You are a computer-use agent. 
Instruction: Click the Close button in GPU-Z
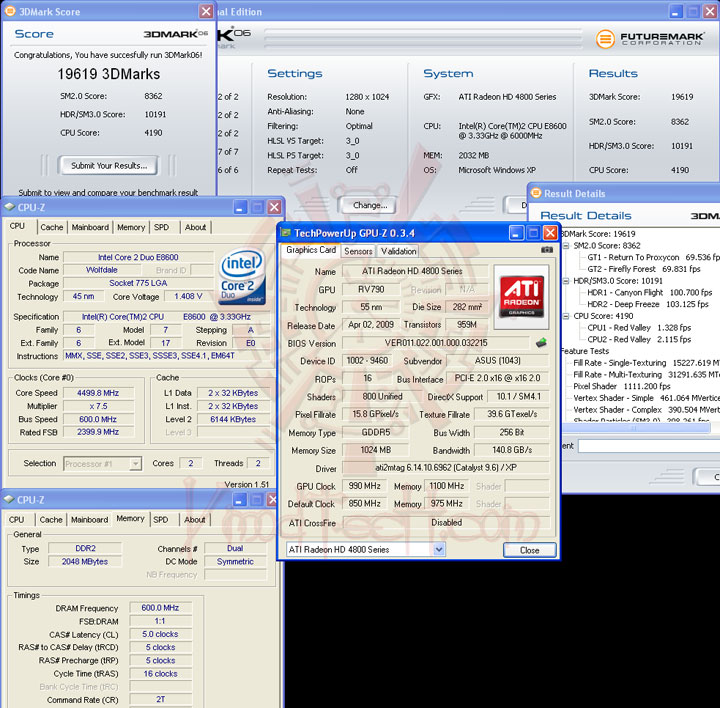point(529,550)
